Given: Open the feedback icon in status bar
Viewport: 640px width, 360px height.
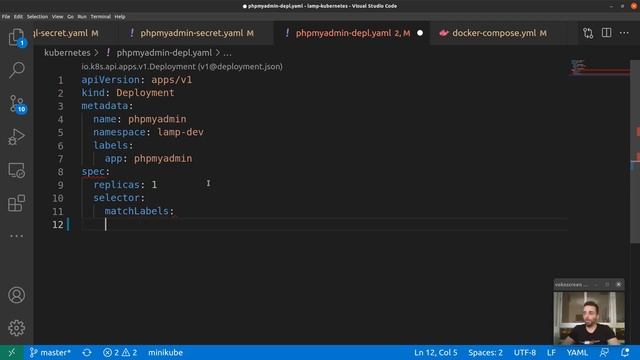Looking at the screenshot, I should [604, 352].
